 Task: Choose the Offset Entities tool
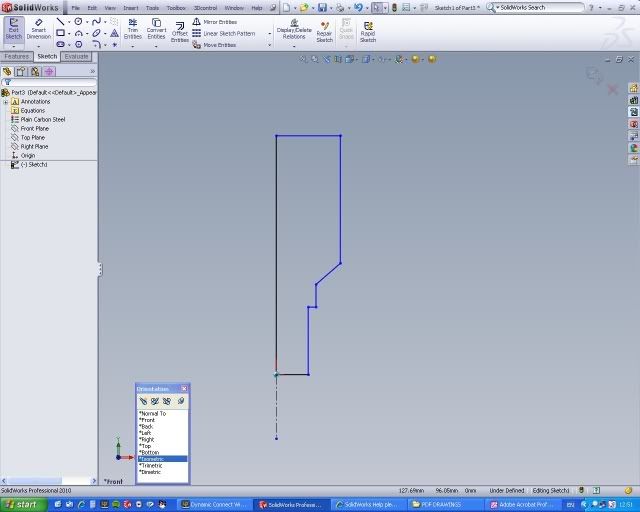[x=180, y=32]
